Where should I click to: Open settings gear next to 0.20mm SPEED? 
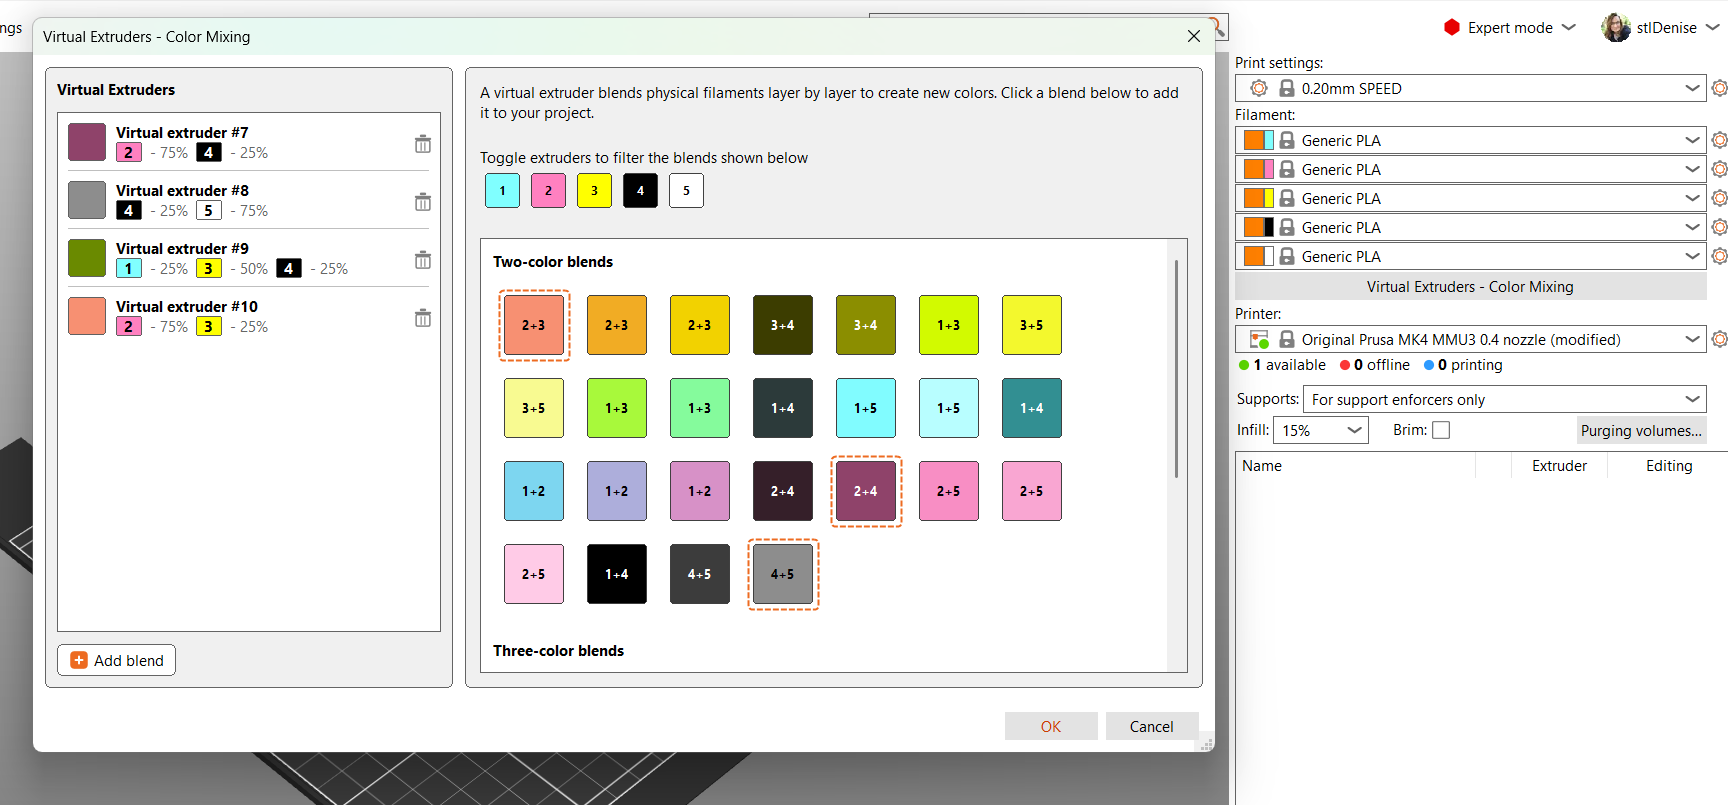tap(1719, 88)
